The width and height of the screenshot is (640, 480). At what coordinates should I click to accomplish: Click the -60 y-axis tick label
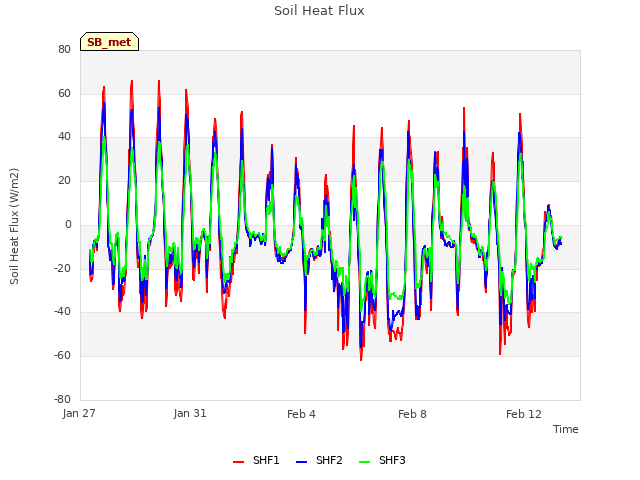coord(62,356)
